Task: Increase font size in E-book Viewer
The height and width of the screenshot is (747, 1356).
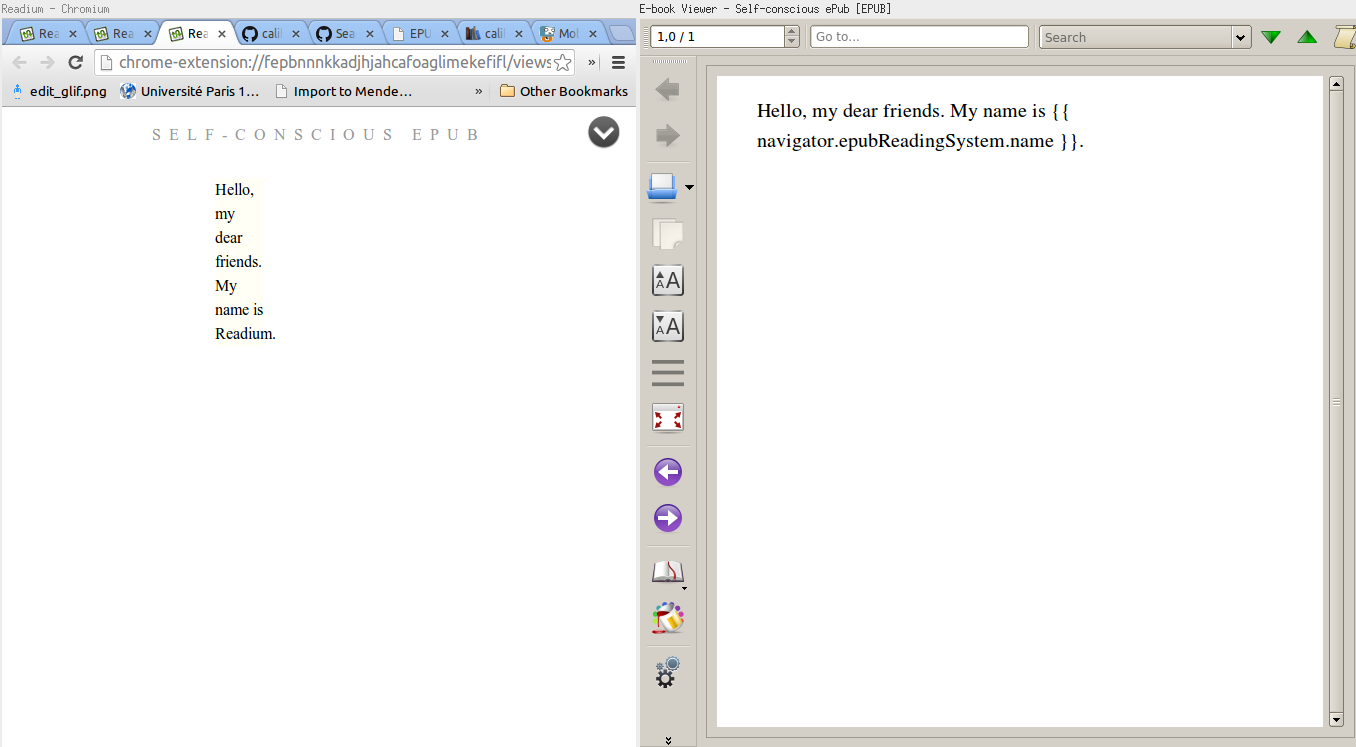Action: (x=668, y=281)
